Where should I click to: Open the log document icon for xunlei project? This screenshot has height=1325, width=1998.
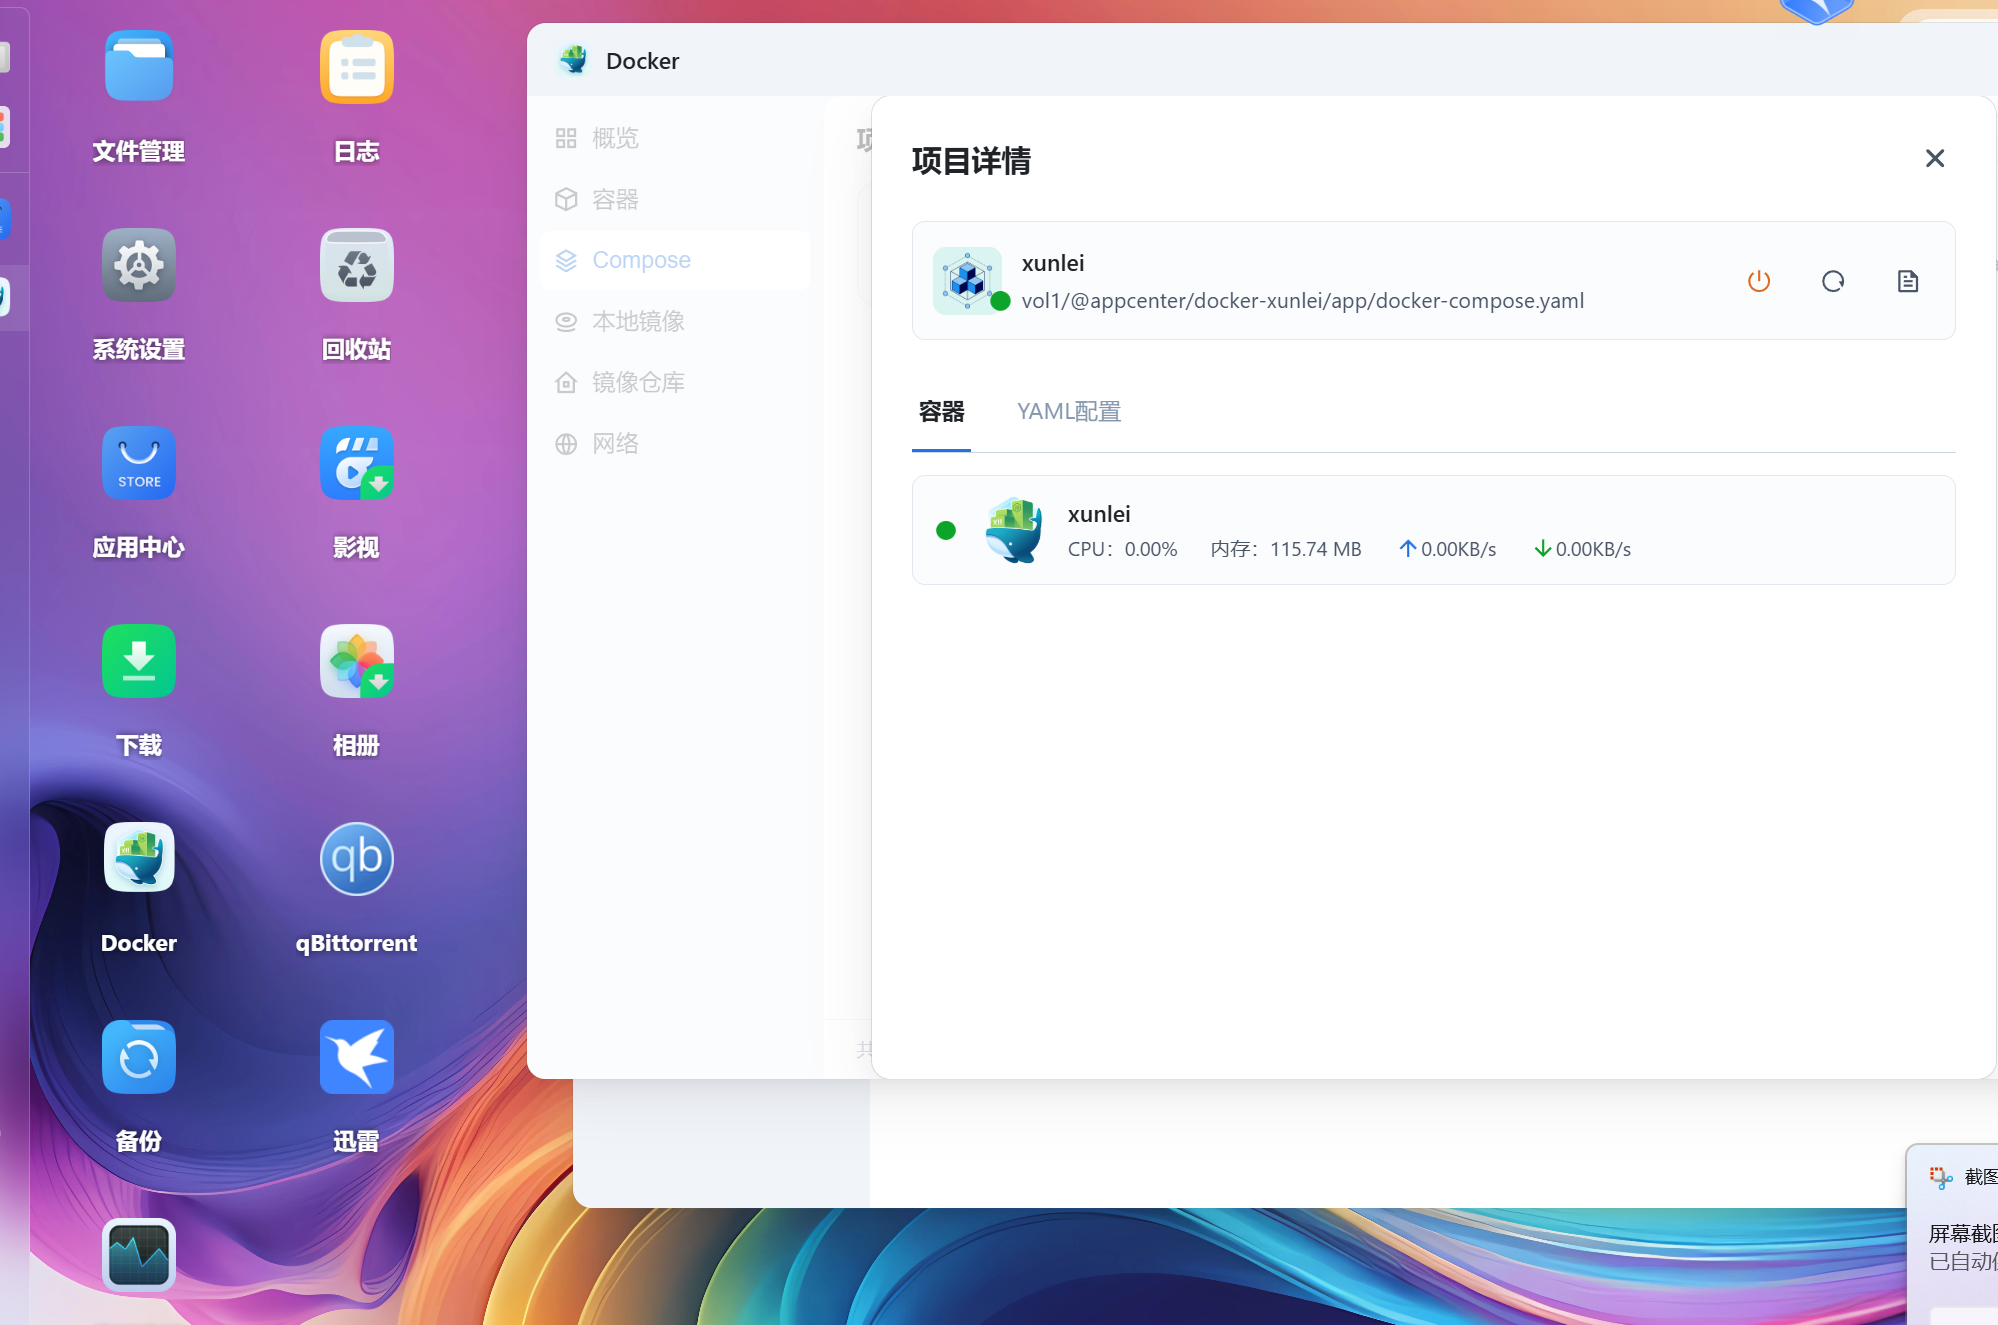click(1908, 281)
